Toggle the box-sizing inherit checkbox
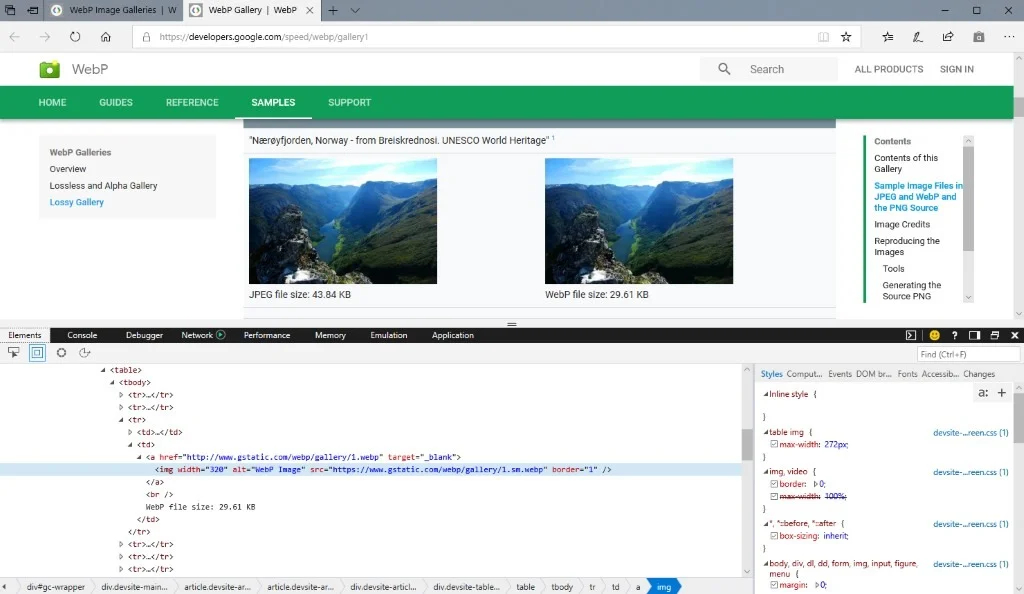Image resolution: width=1024 pixels, height=594 pixels. click(774, 536)
